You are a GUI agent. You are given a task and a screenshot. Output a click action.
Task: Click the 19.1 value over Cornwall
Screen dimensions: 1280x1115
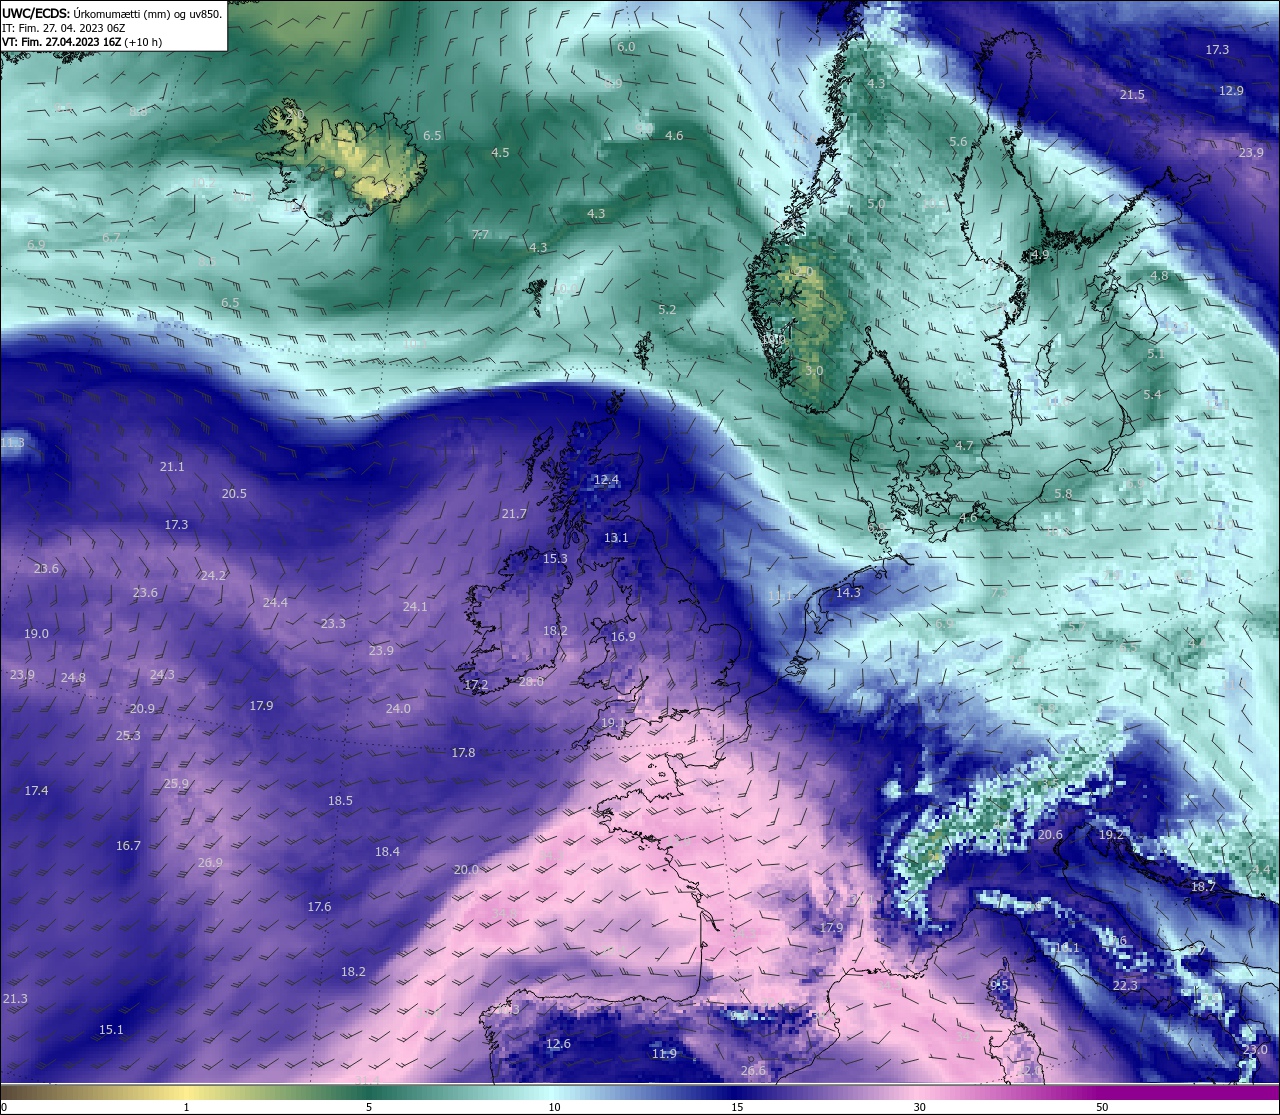pos(613,722)
